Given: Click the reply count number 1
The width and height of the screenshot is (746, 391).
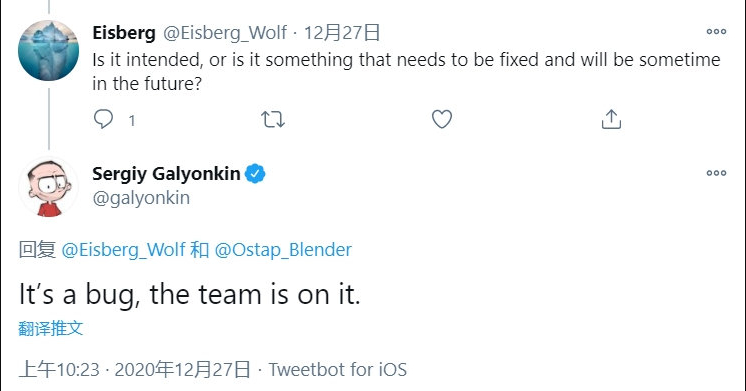Looking at the screenshot, I should point(132,120).
